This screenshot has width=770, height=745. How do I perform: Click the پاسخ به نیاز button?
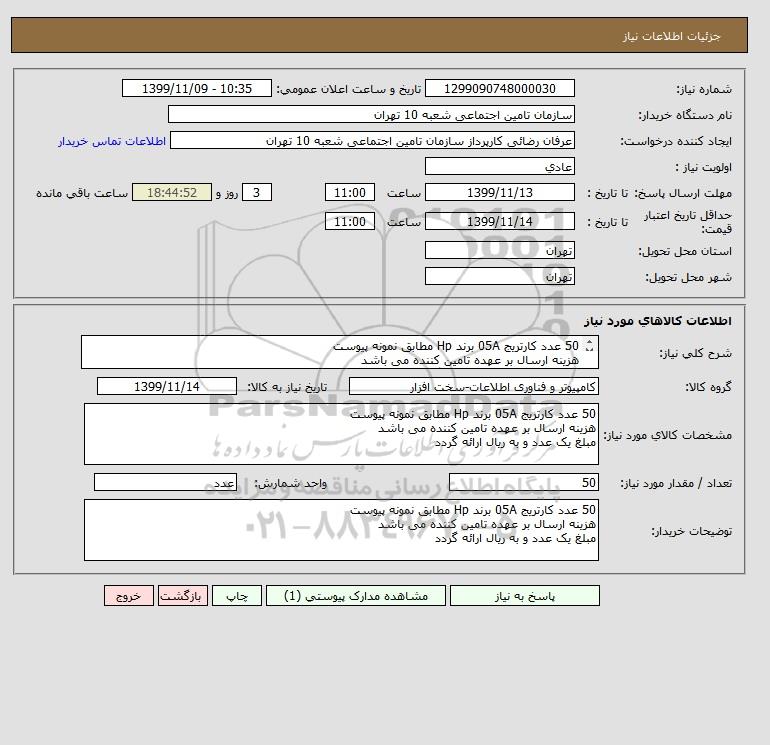(524, 596)
